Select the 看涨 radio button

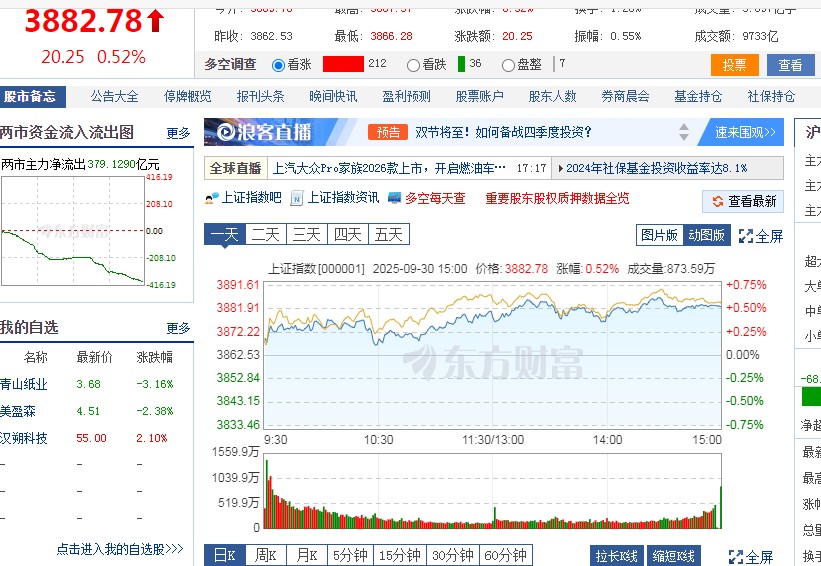coord(279,65)
